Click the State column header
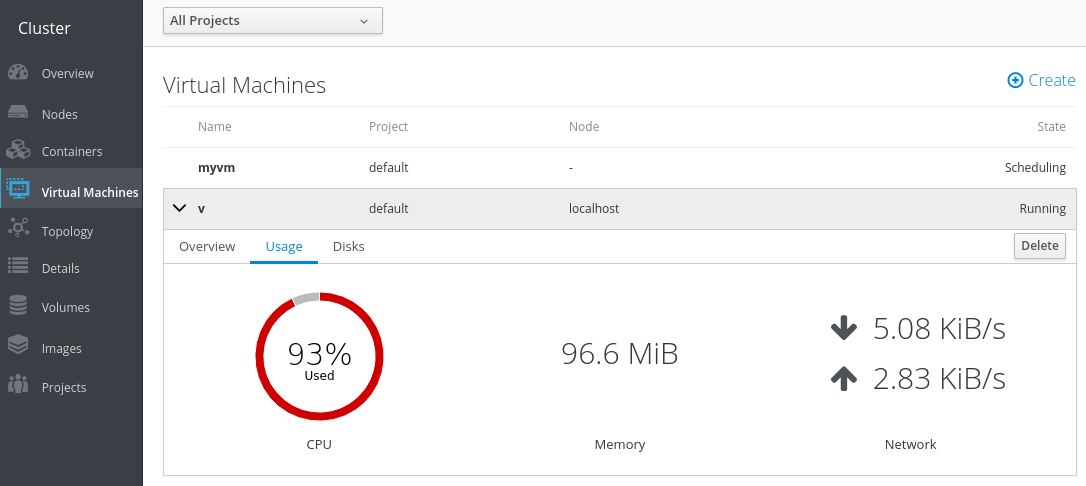Image resolution: width=1086 pixels, height=486 pixels. 1051,127
